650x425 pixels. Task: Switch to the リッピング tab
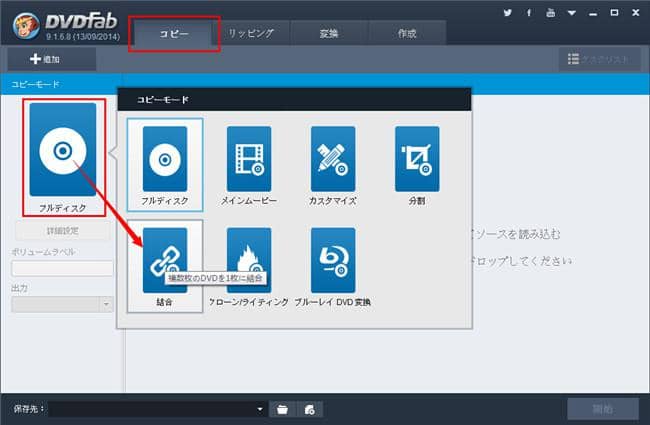click(251, 34)
